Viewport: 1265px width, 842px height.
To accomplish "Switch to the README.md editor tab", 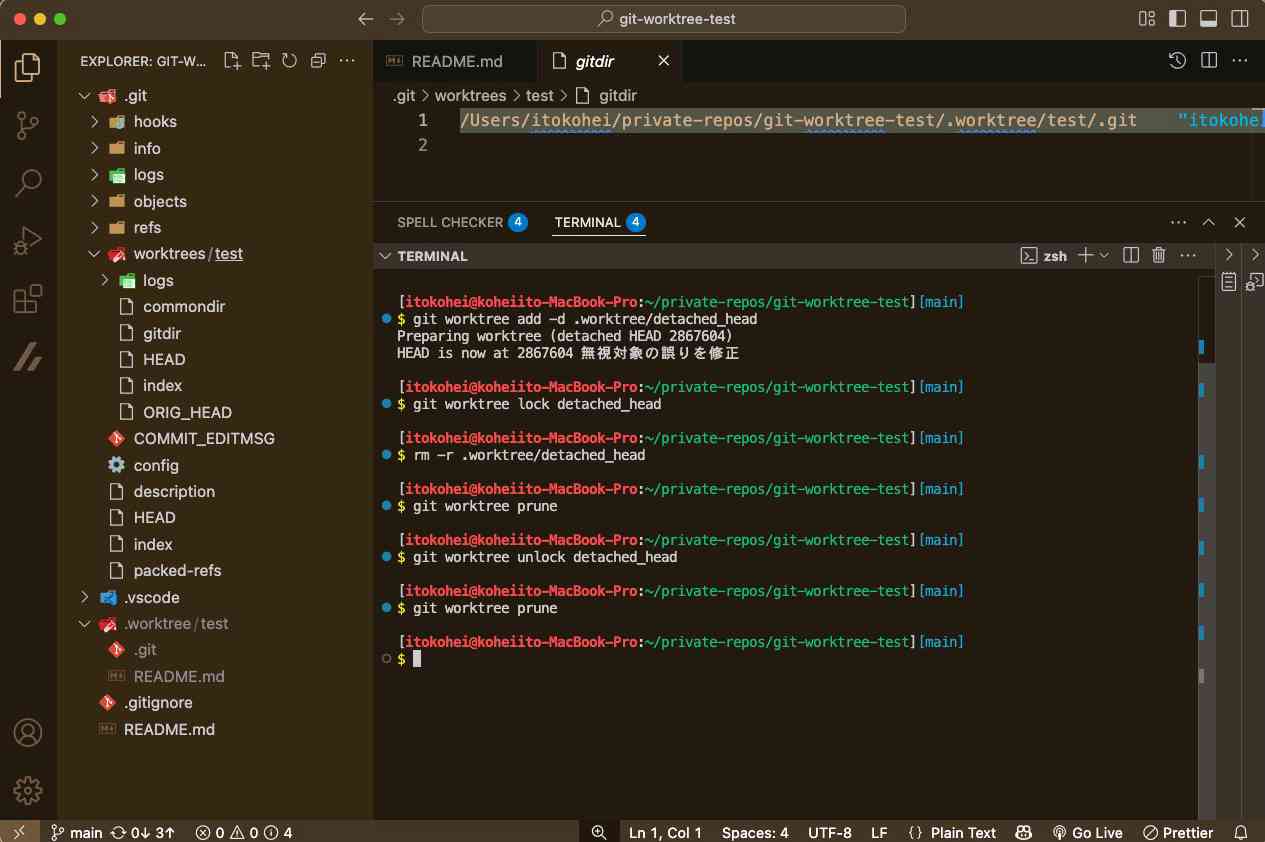I will 456,62.
